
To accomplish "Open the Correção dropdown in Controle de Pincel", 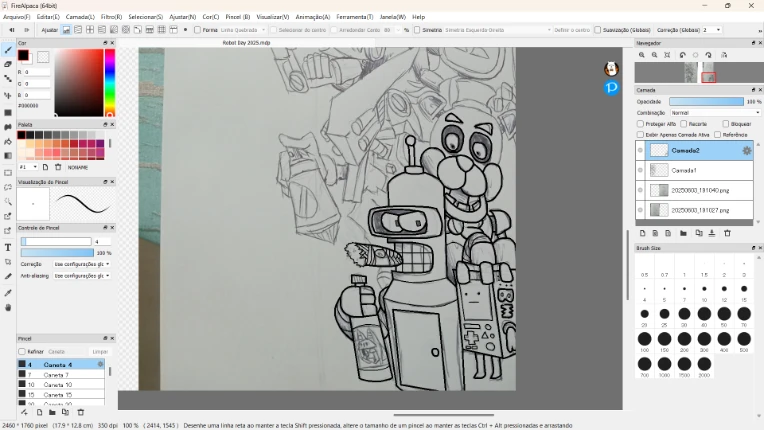I will click(81, 264).
